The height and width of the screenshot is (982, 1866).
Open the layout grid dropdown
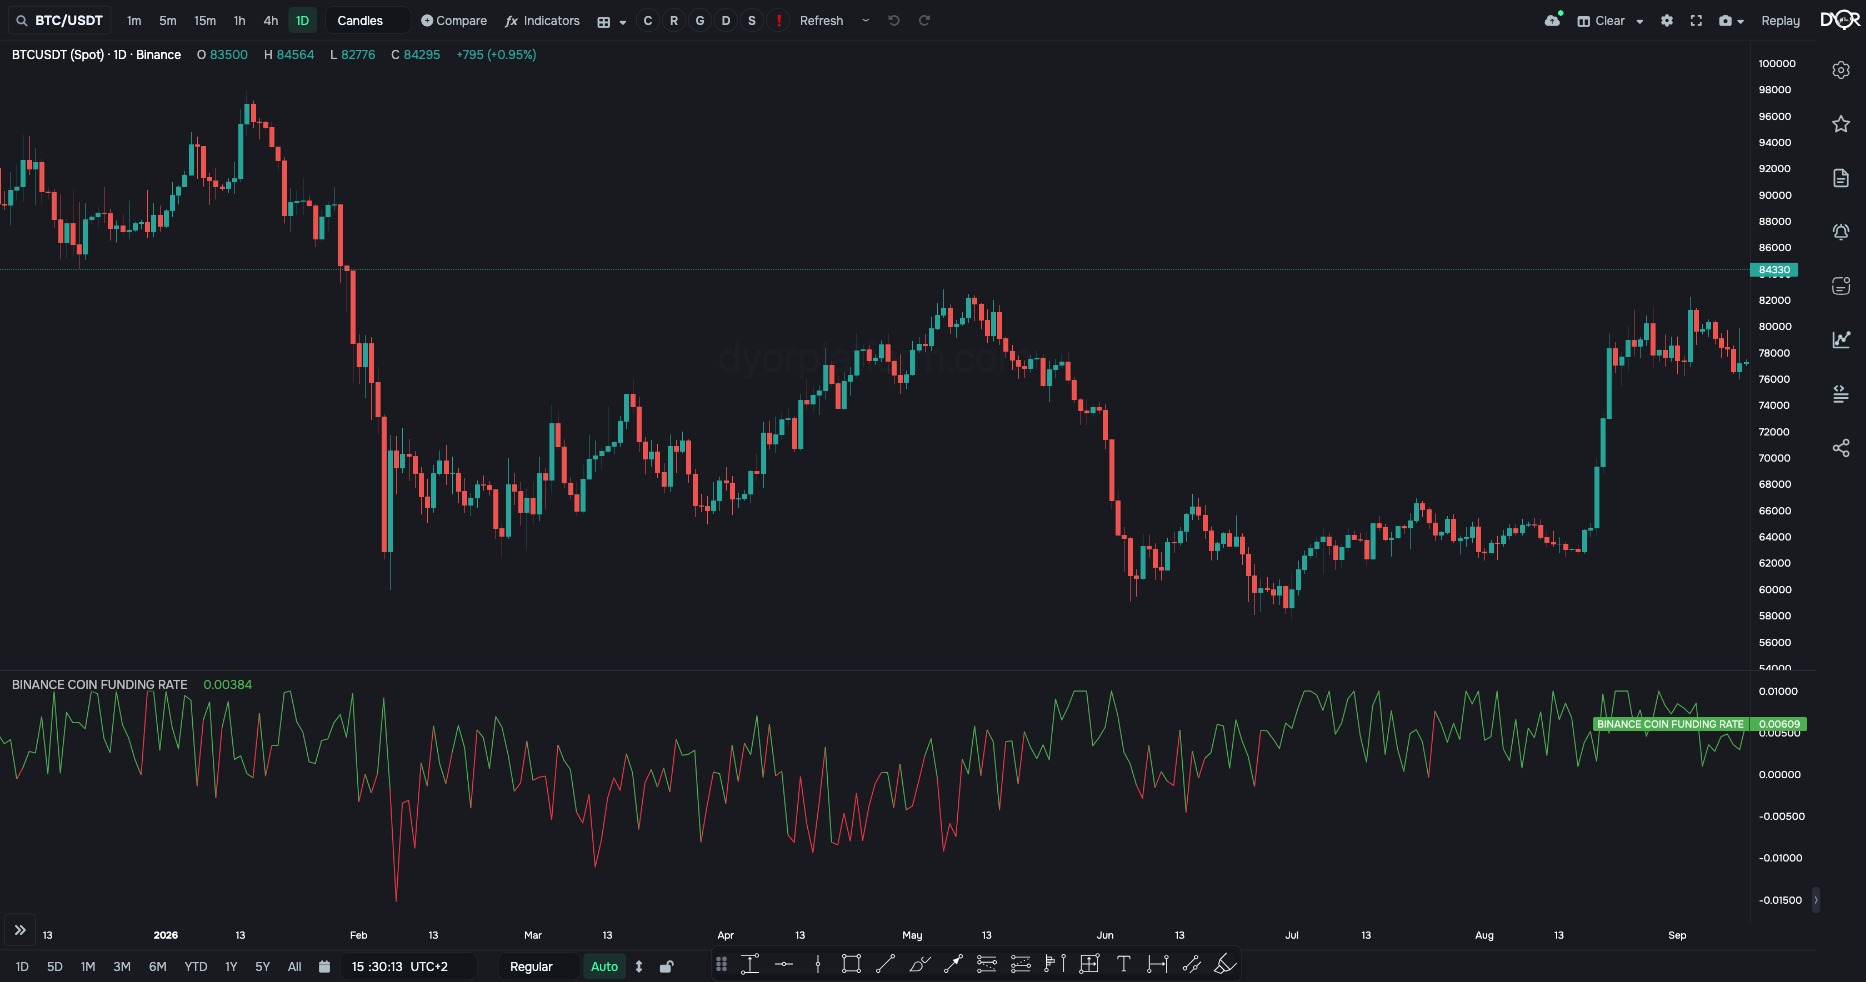(x=611, y=21)
